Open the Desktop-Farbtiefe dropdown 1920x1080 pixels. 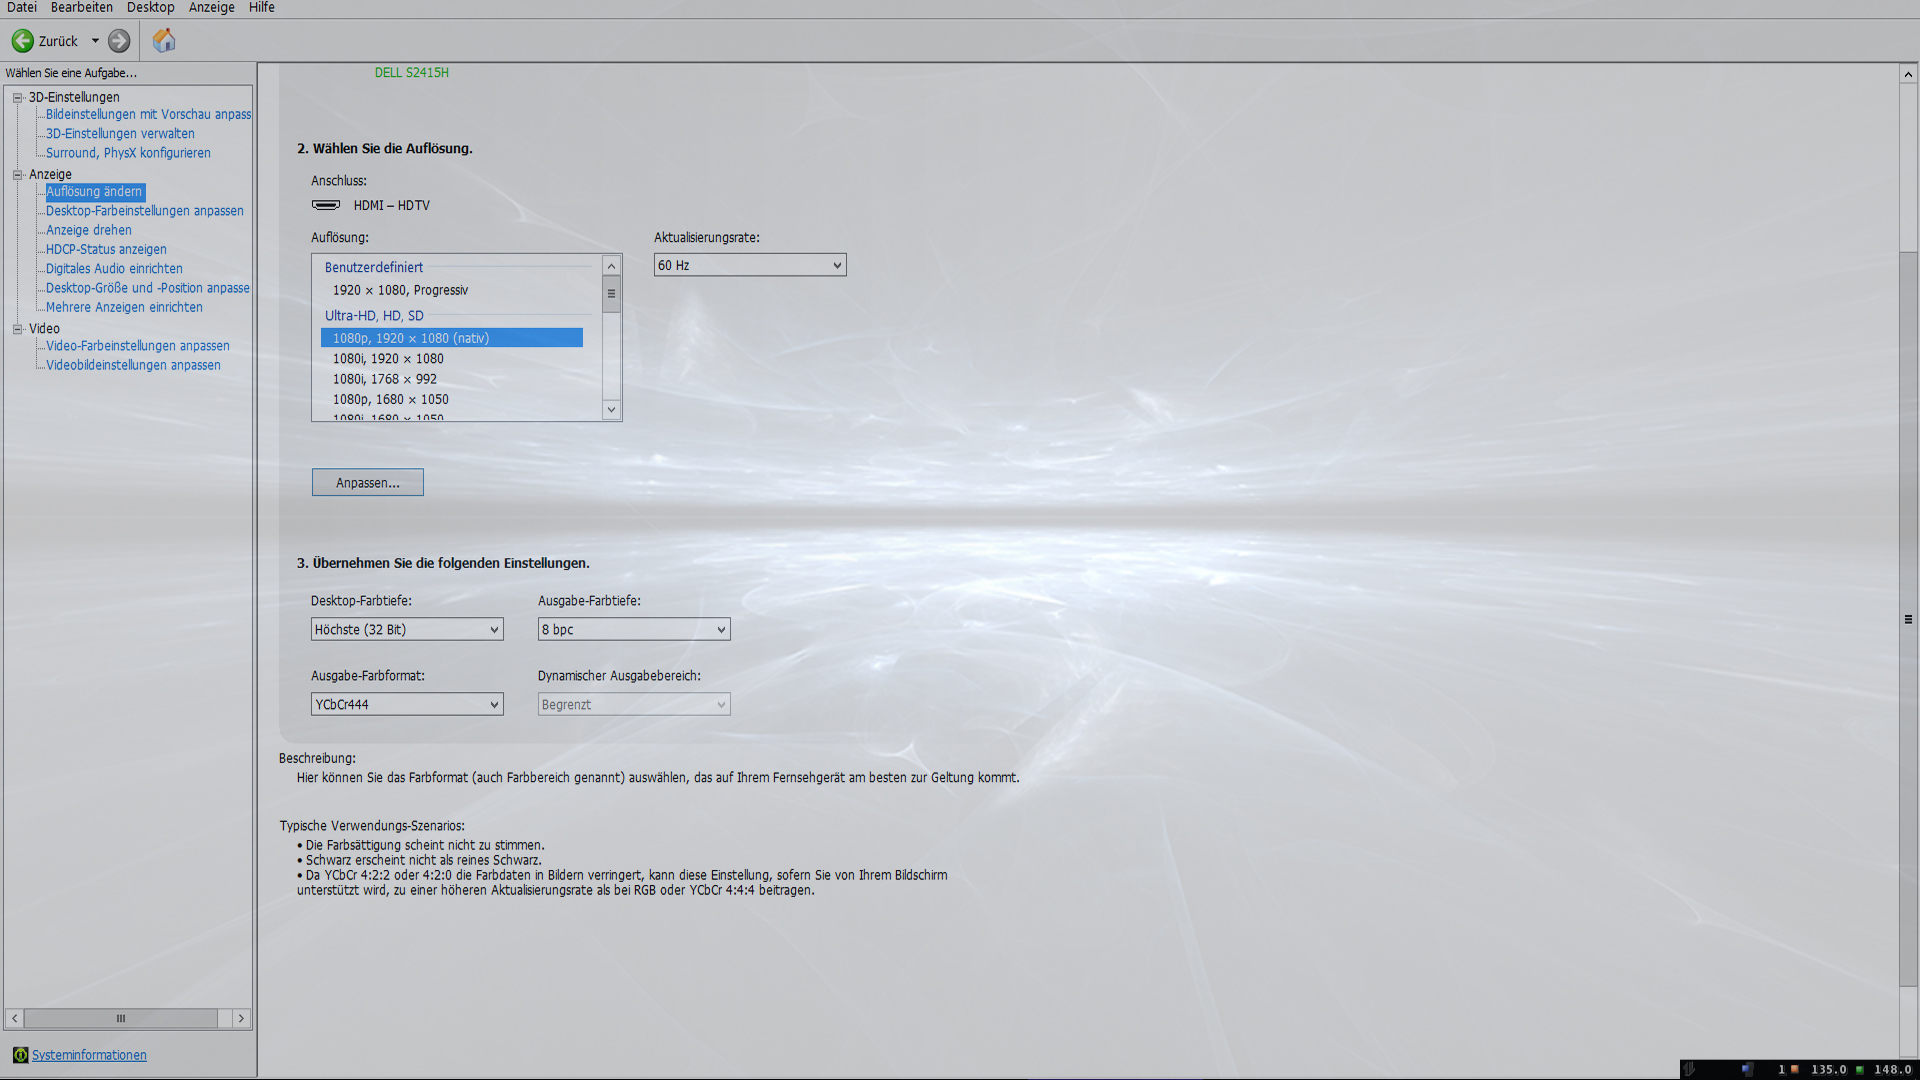coord(406,629)
